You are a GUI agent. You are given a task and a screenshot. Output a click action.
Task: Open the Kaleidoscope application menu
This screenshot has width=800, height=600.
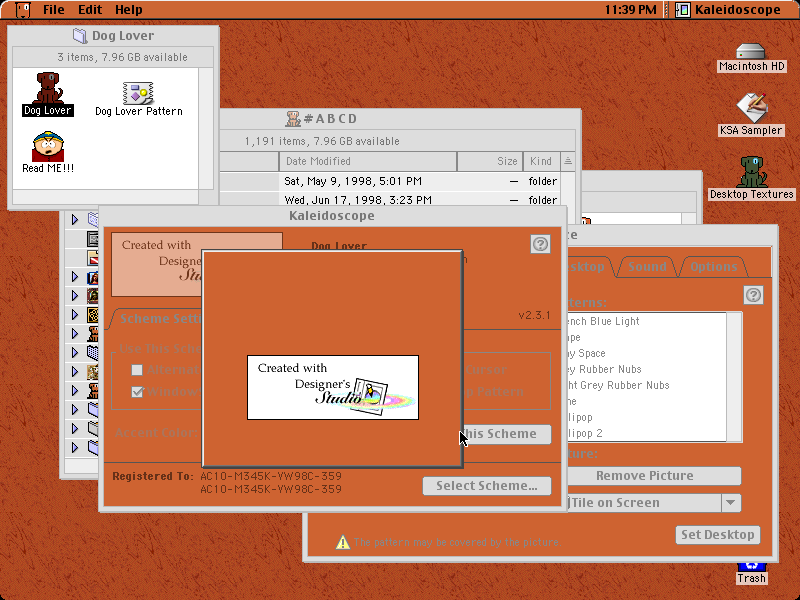tap(730, 10)
